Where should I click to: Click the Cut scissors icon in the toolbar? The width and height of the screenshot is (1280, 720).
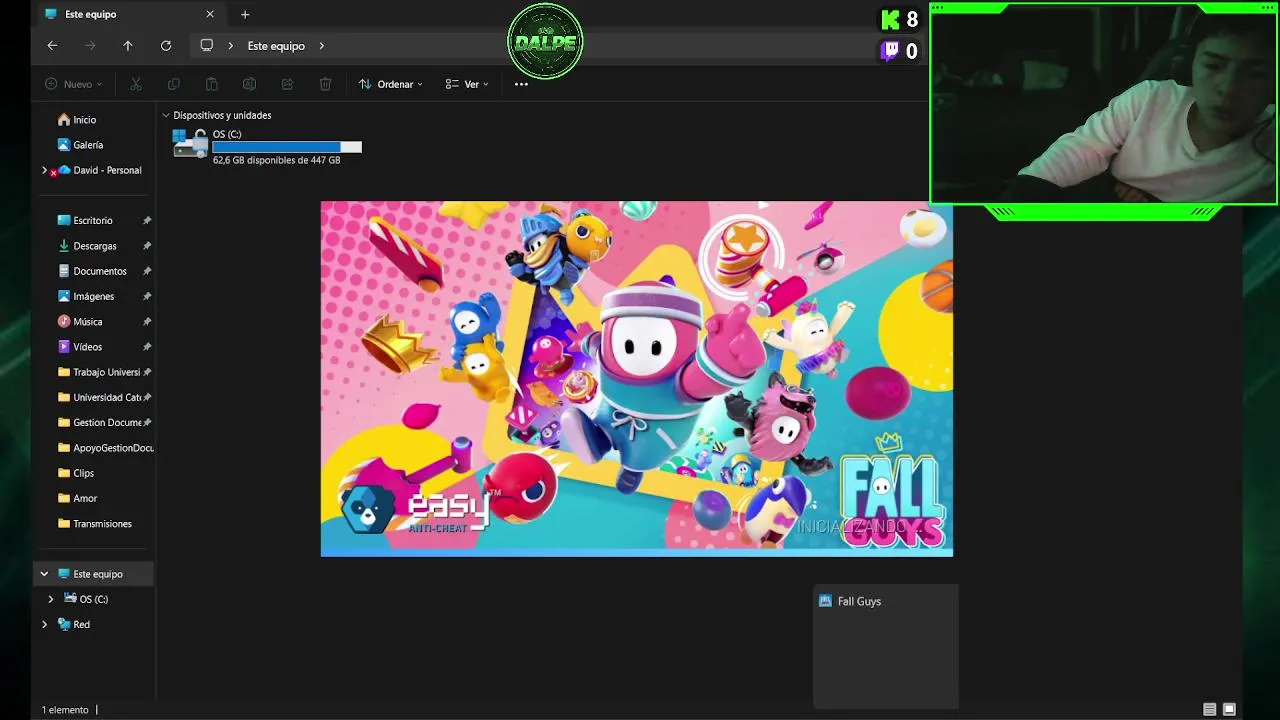tap(136, 84)
